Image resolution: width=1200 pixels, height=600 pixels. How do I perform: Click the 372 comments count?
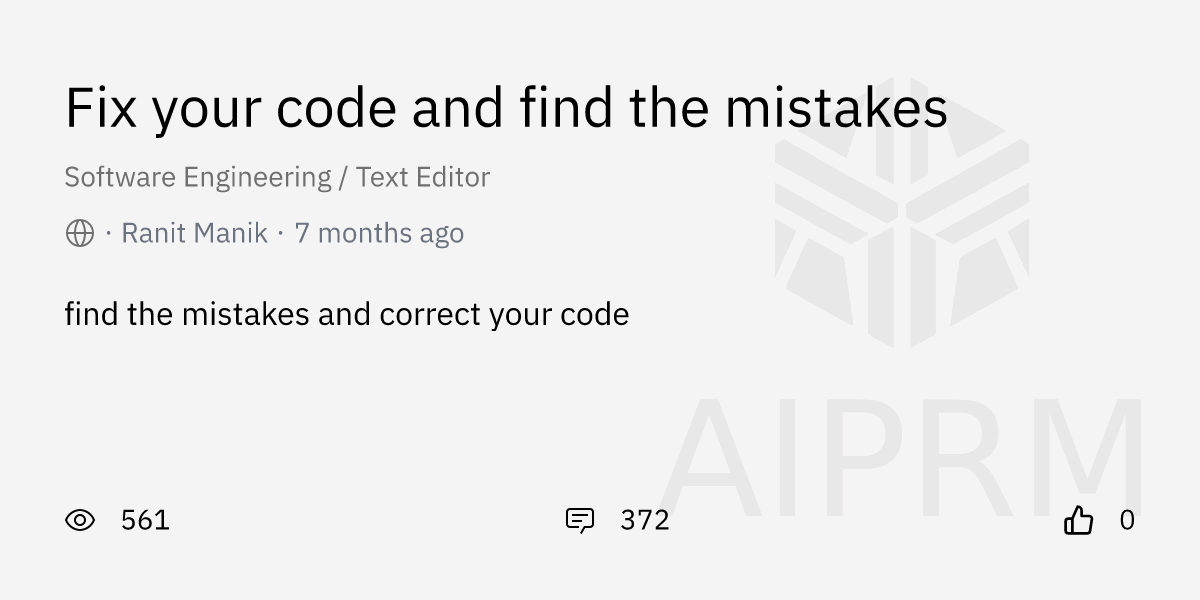645,520
